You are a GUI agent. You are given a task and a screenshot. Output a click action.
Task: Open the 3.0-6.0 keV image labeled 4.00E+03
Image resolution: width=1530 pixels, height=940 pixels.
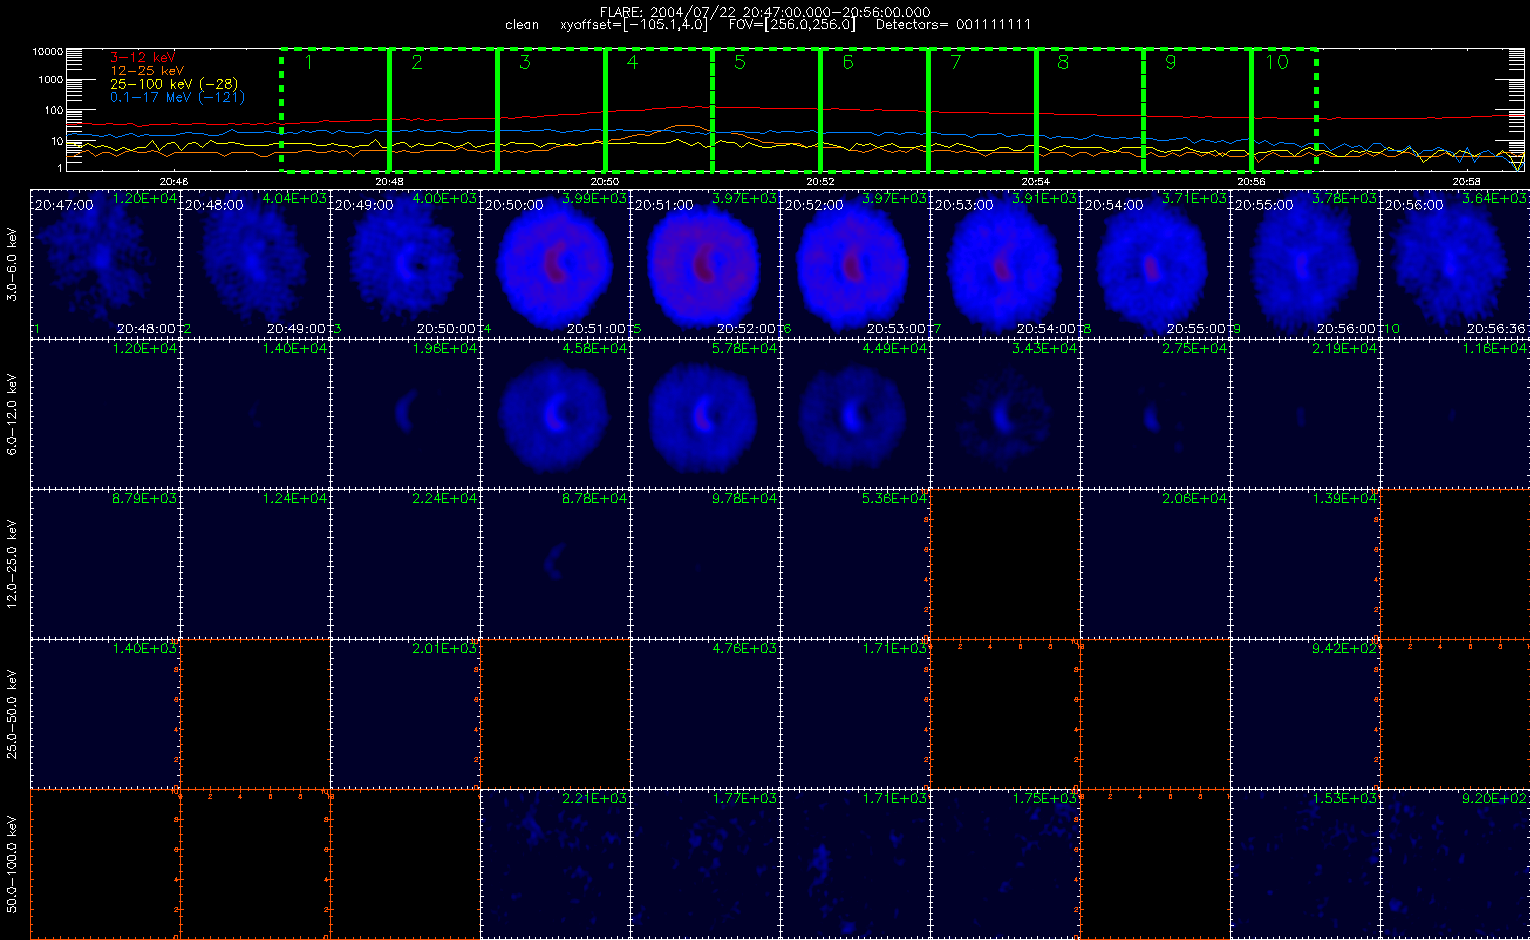[406, 263]
